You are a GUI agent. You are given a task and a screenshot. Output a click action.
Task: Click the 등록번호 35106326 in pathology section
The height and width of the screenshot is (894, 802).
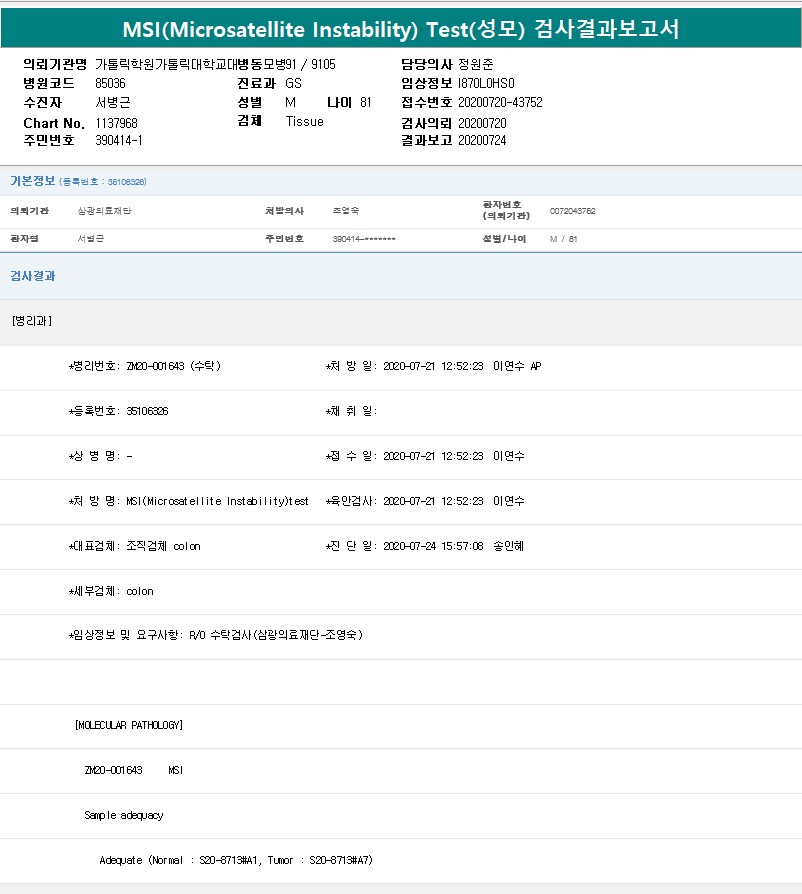click(118, 411)
